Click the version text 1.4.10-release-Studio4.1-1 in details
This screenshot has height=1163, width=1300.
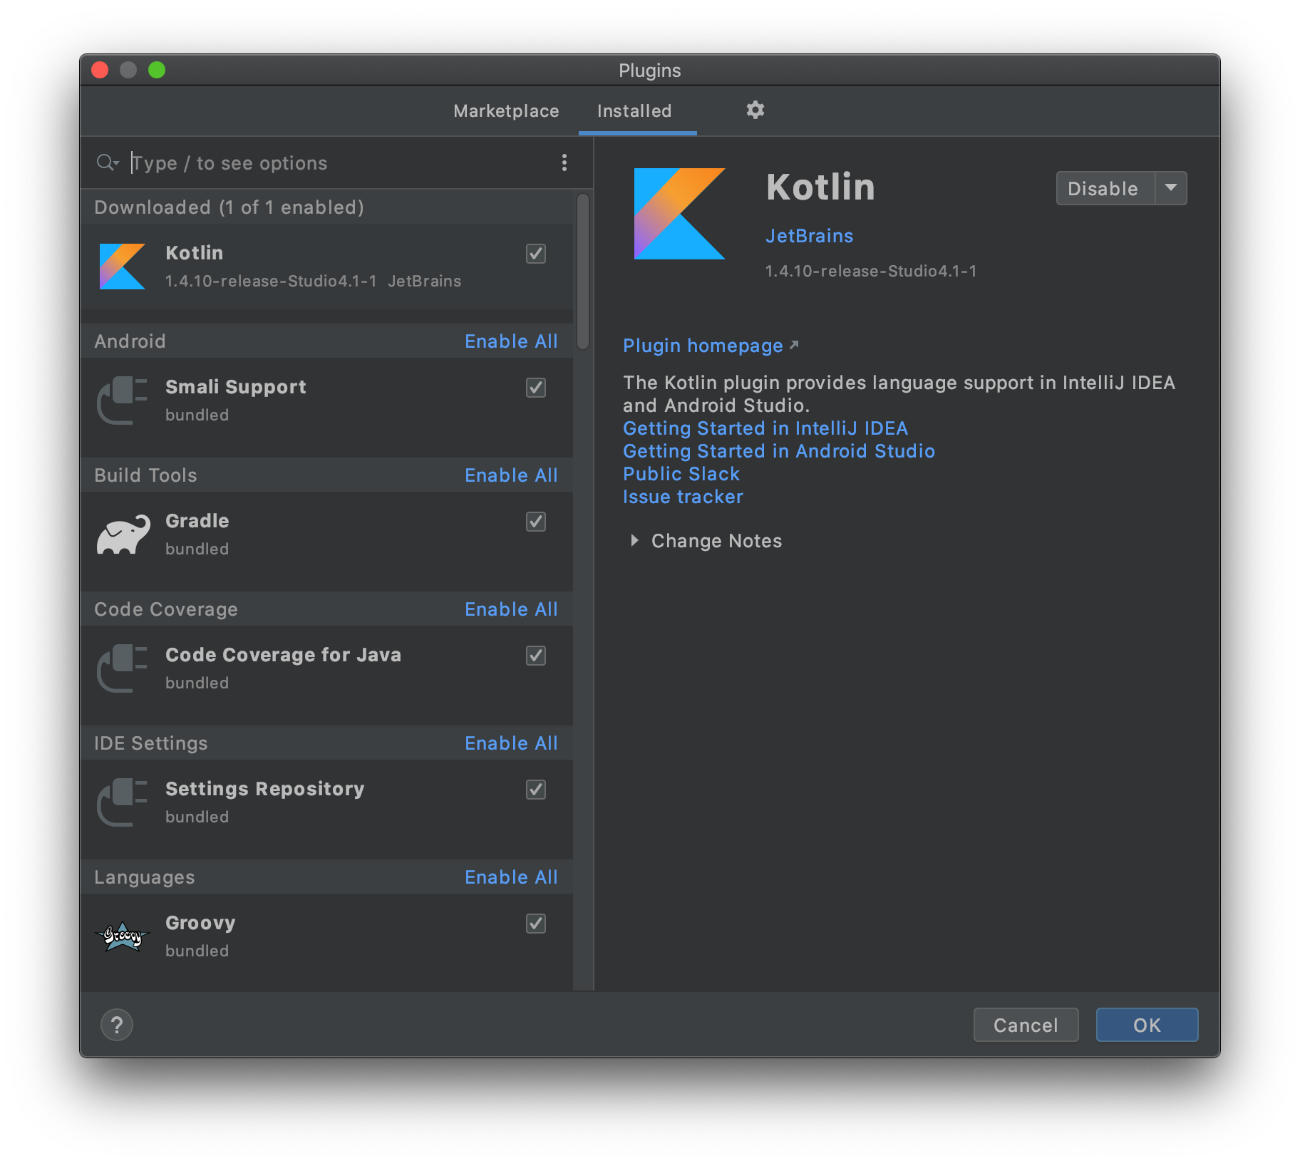click(x=871, y=271)
